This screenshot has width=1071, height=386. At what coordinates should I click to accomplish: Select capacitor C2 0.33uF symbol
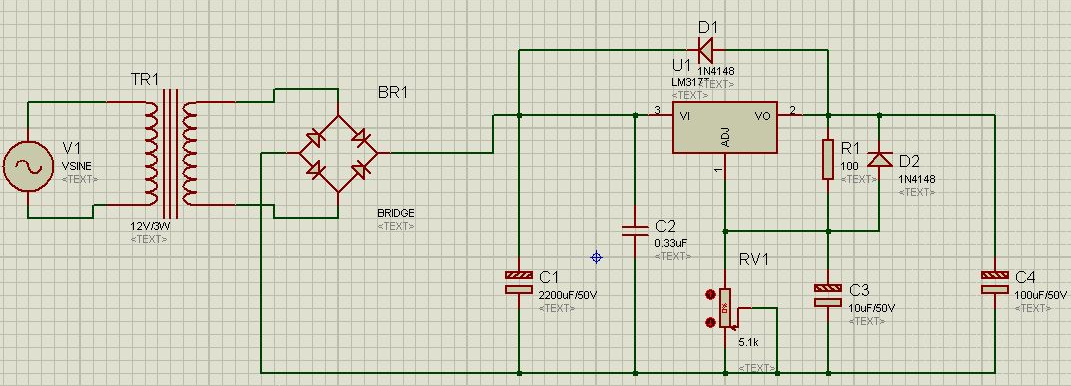click(635, 231)
